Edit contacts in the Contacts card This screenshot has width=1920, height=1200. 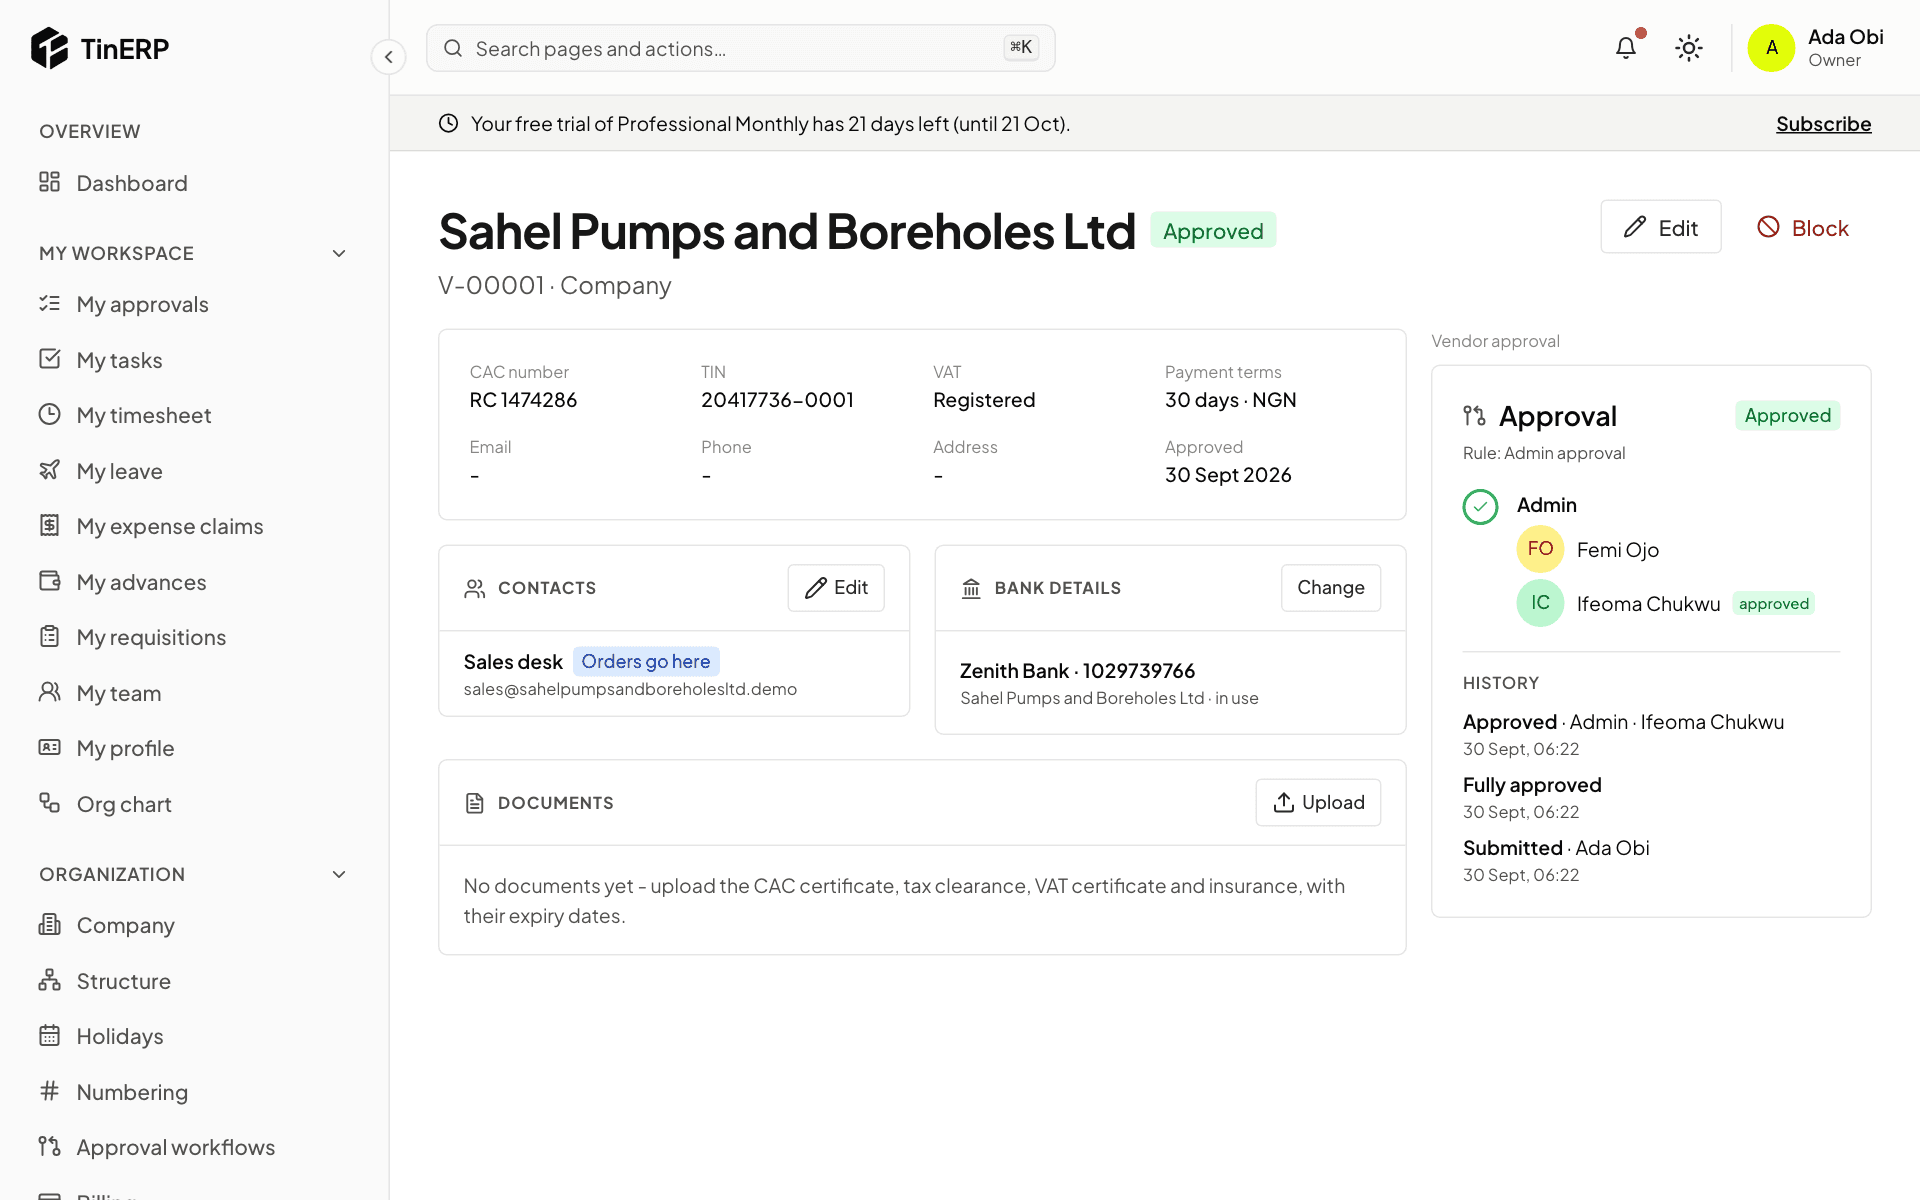click(x=836, y=588)
